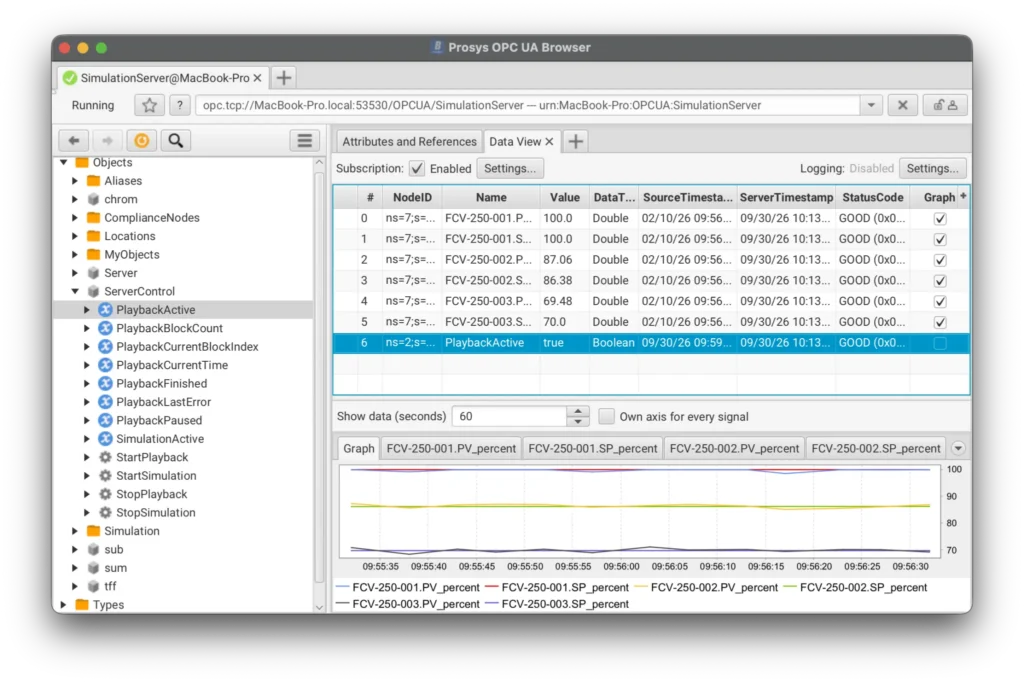Open the FCV-250-001.SP_percent graph tab
The width and height of the screenshot is (1024, 682).
coord(592,448)
